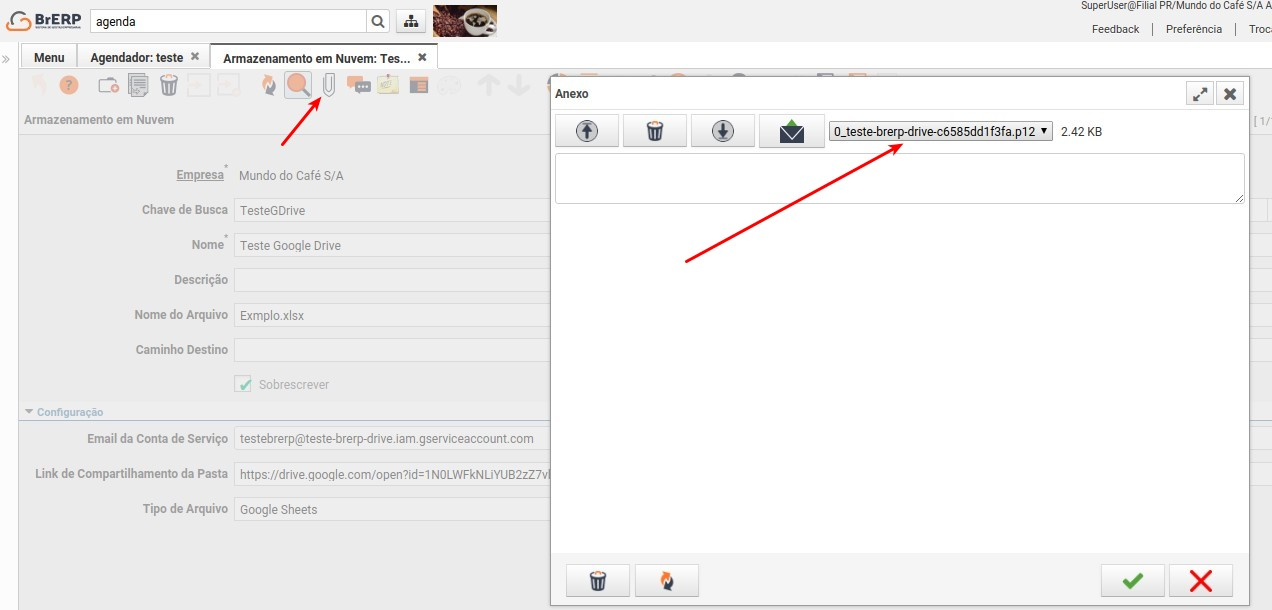Click the global search field containing agenda
This screenshot has height=610, width=1272.
click(x=228, y=21)
